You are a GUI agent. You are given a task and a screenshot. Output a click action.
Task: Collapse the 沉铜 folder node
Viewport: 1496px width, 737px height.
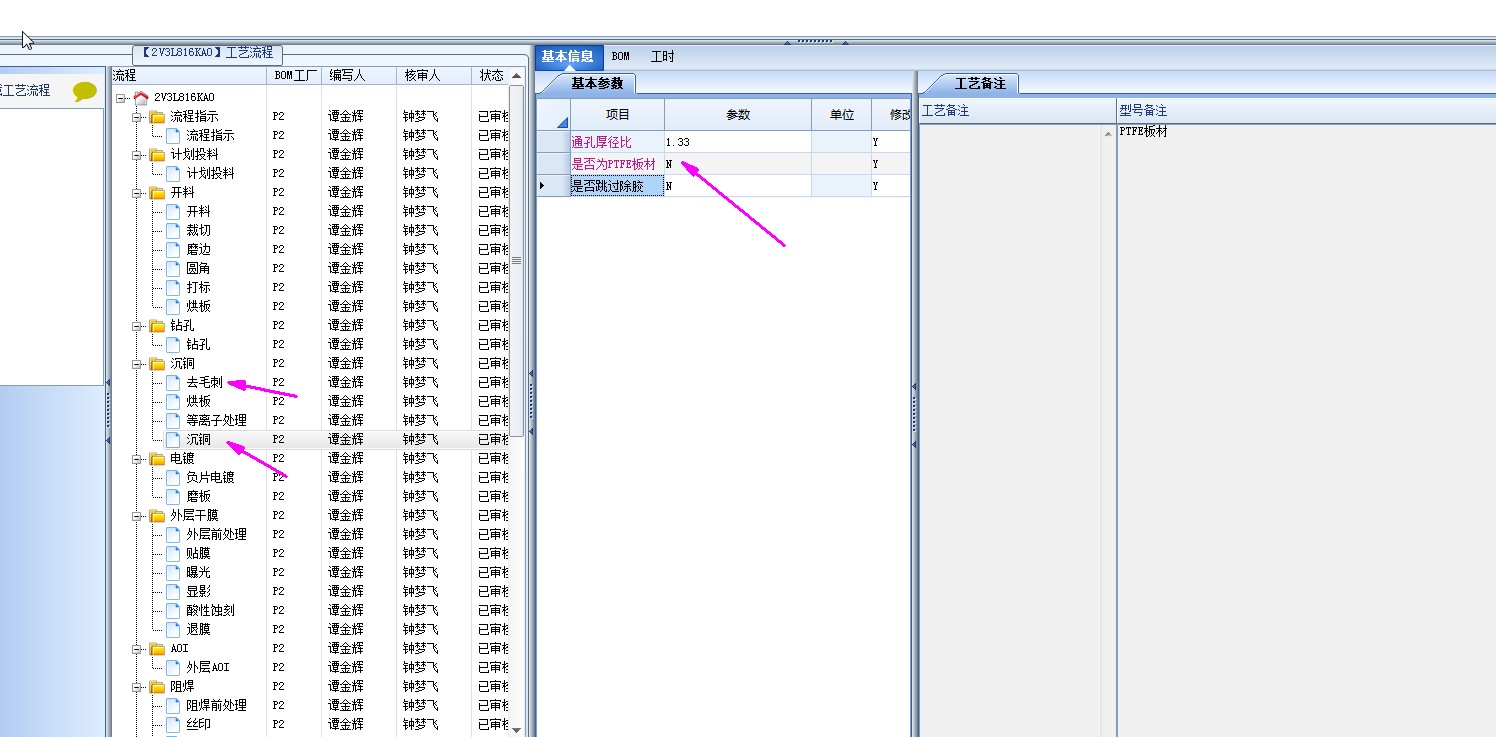tap(137, 363)
